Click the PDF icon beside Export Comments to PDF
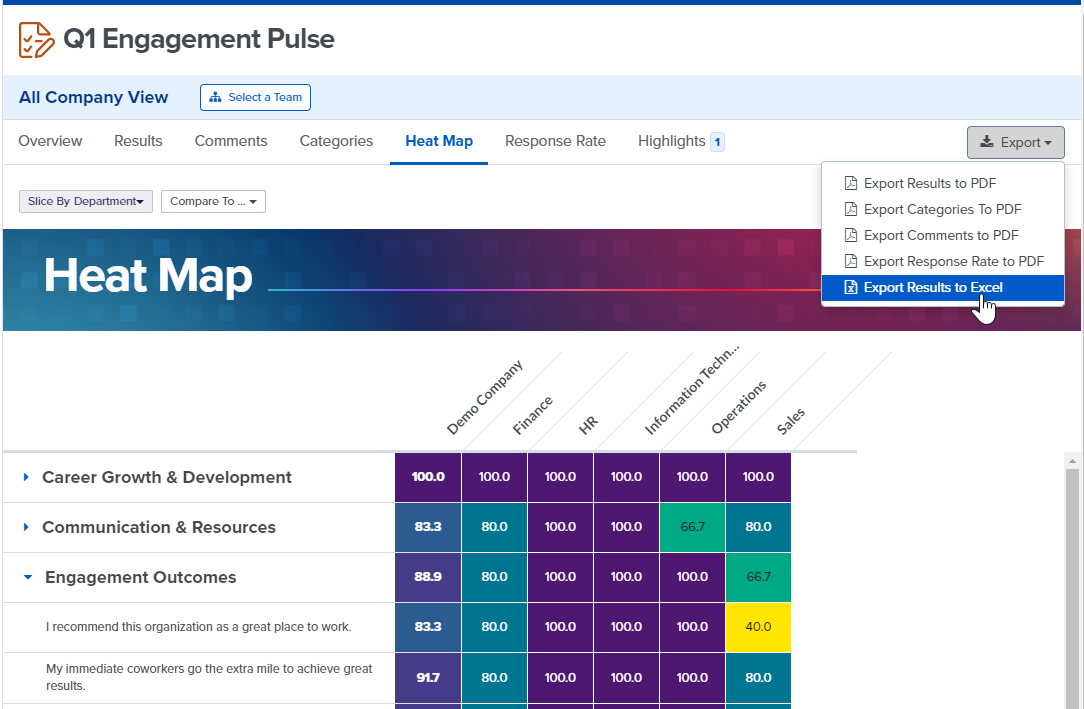1084x709 pixels. click(x=851, y=236)
